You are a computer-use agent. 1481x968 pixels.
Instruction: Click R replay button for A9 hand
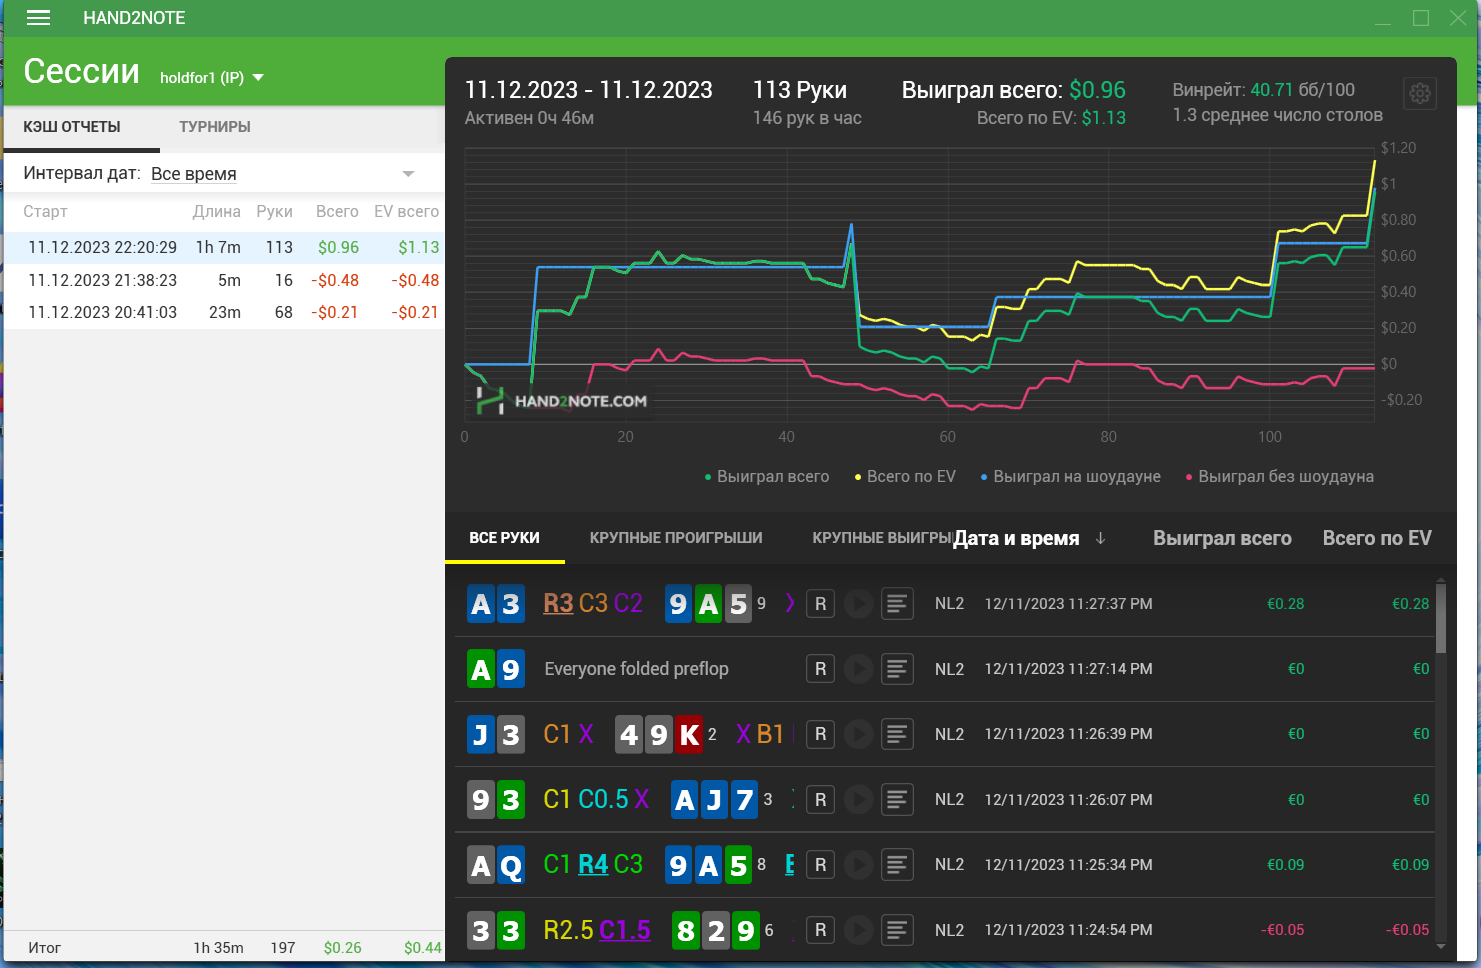point(820,669)
